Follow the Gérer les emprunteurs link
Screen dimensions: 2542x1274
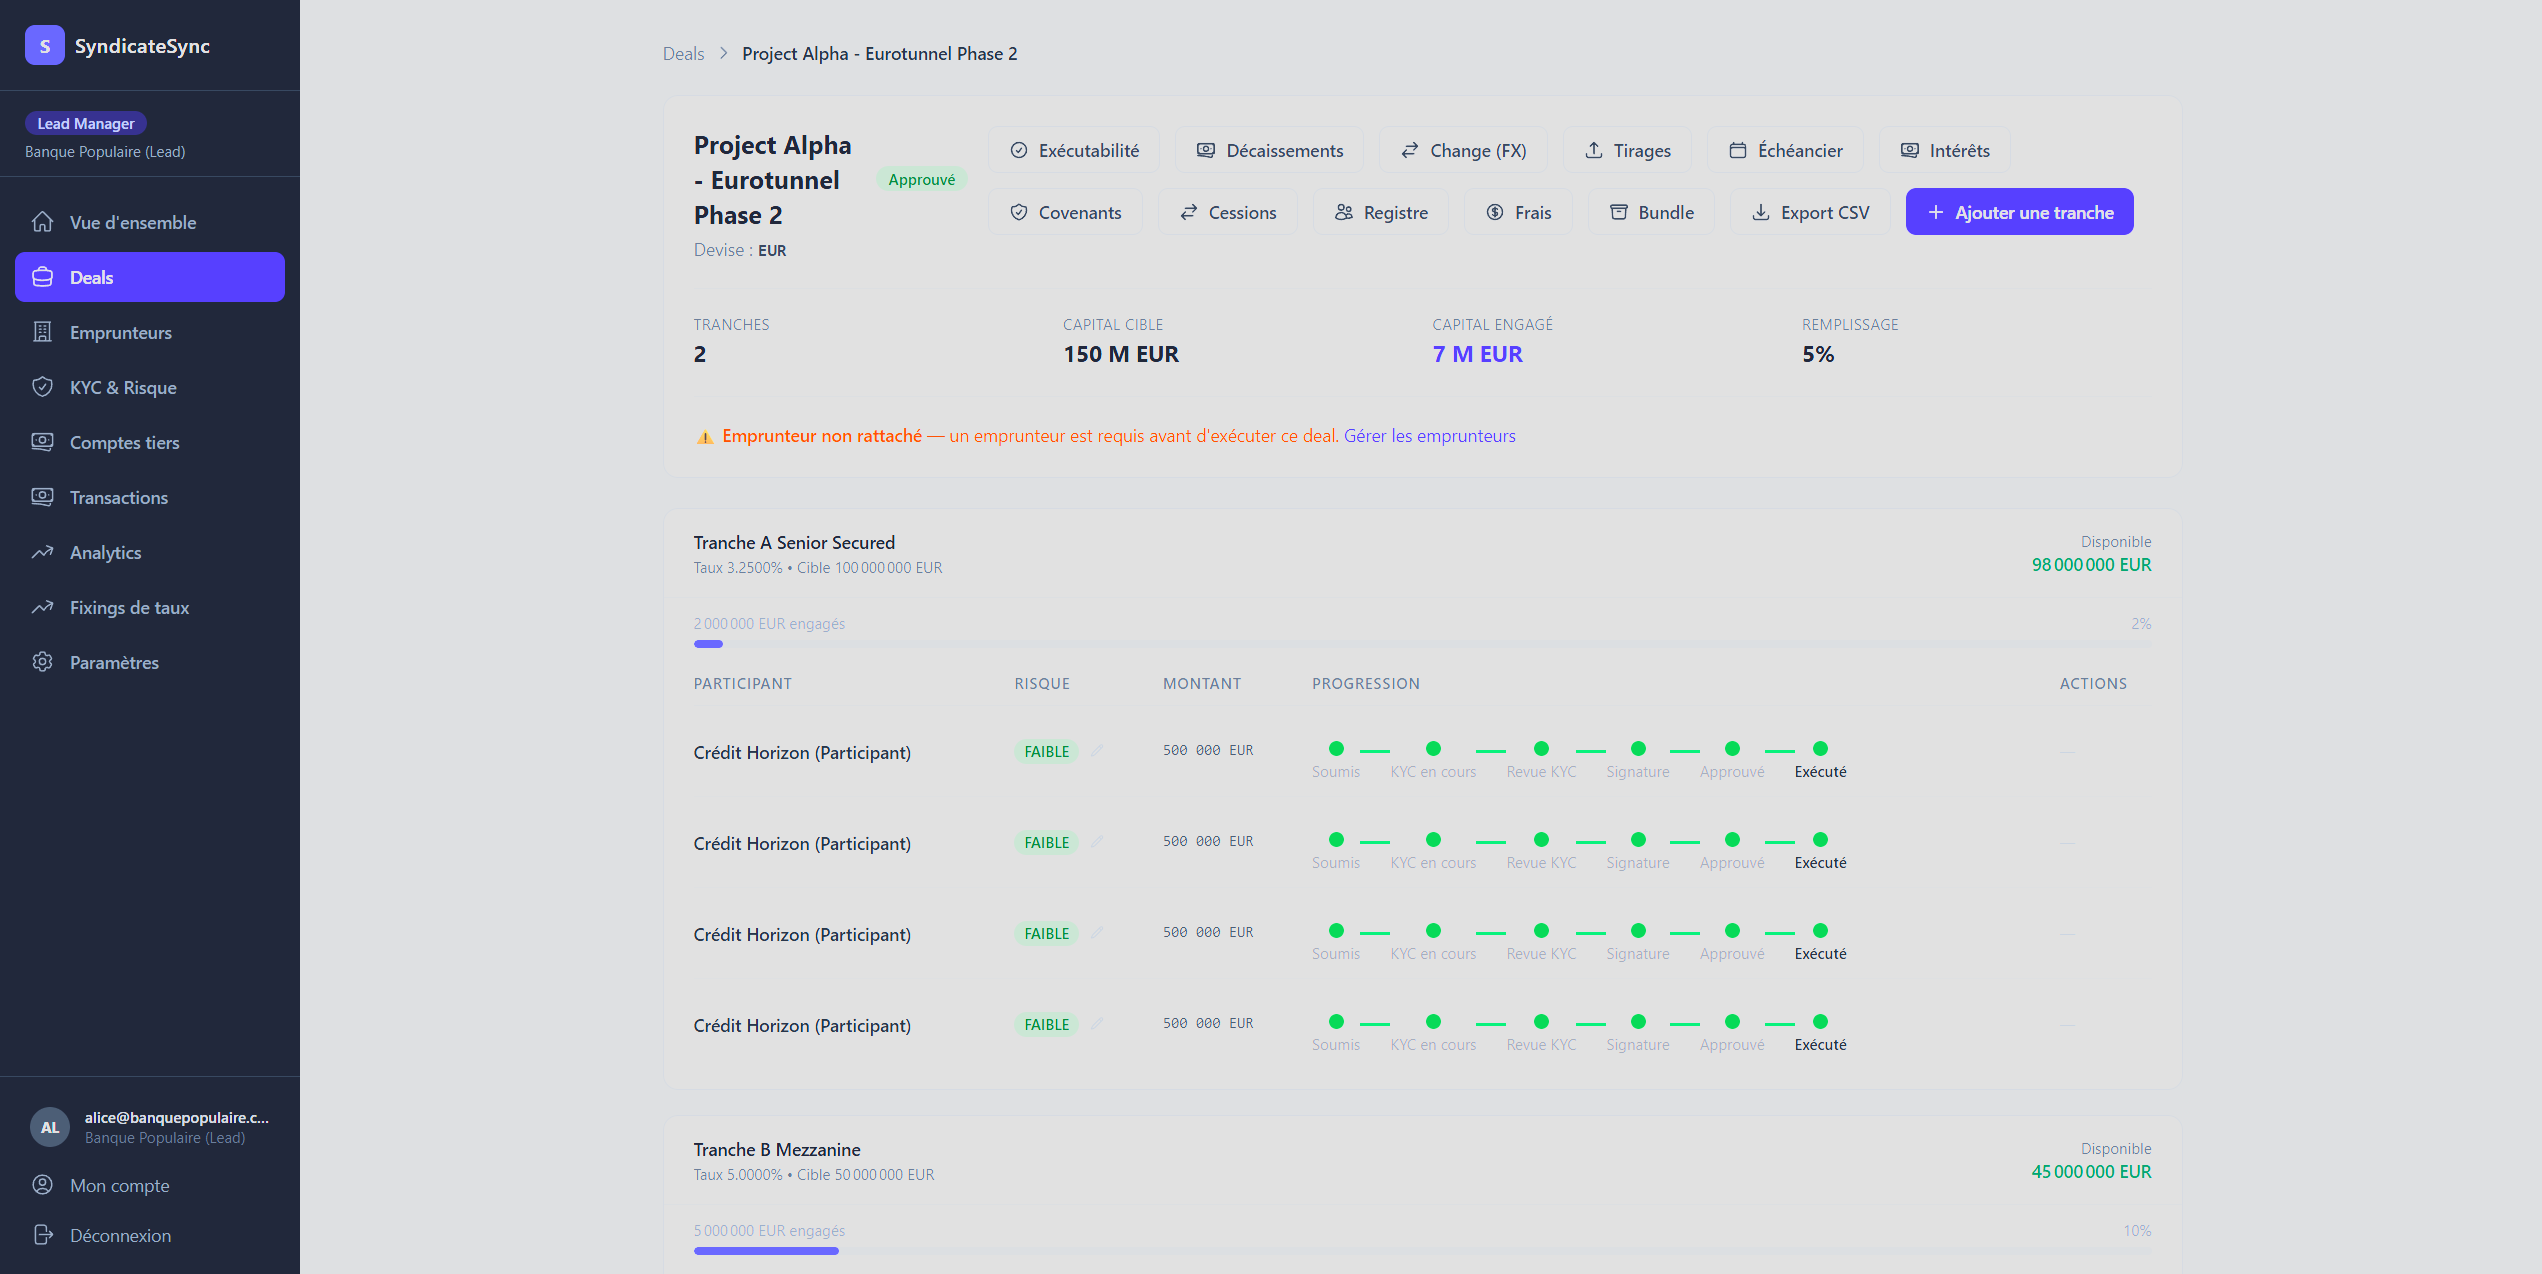tap(1429, 436)
